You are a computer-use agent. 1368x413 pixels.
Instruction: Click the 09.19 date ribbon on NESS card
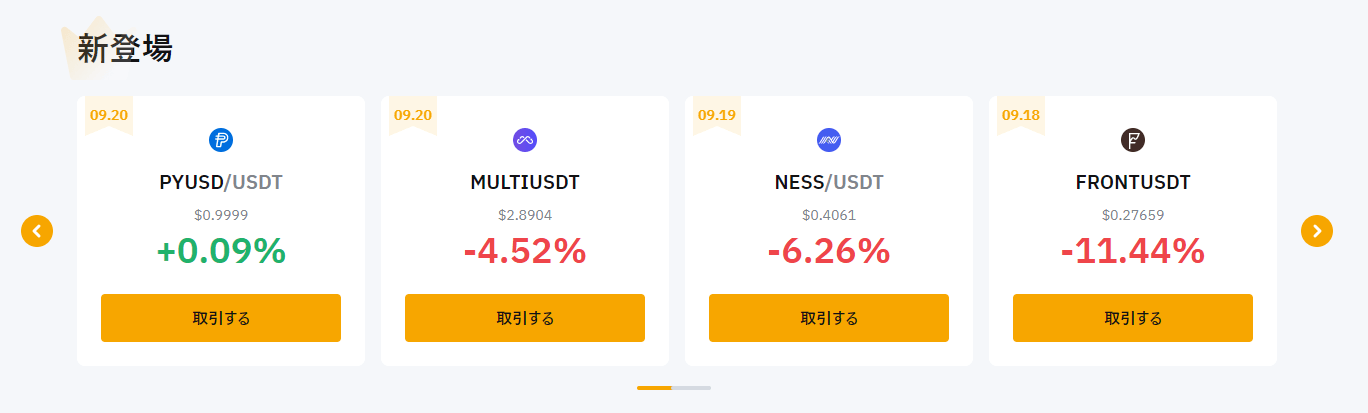(717, 115)
